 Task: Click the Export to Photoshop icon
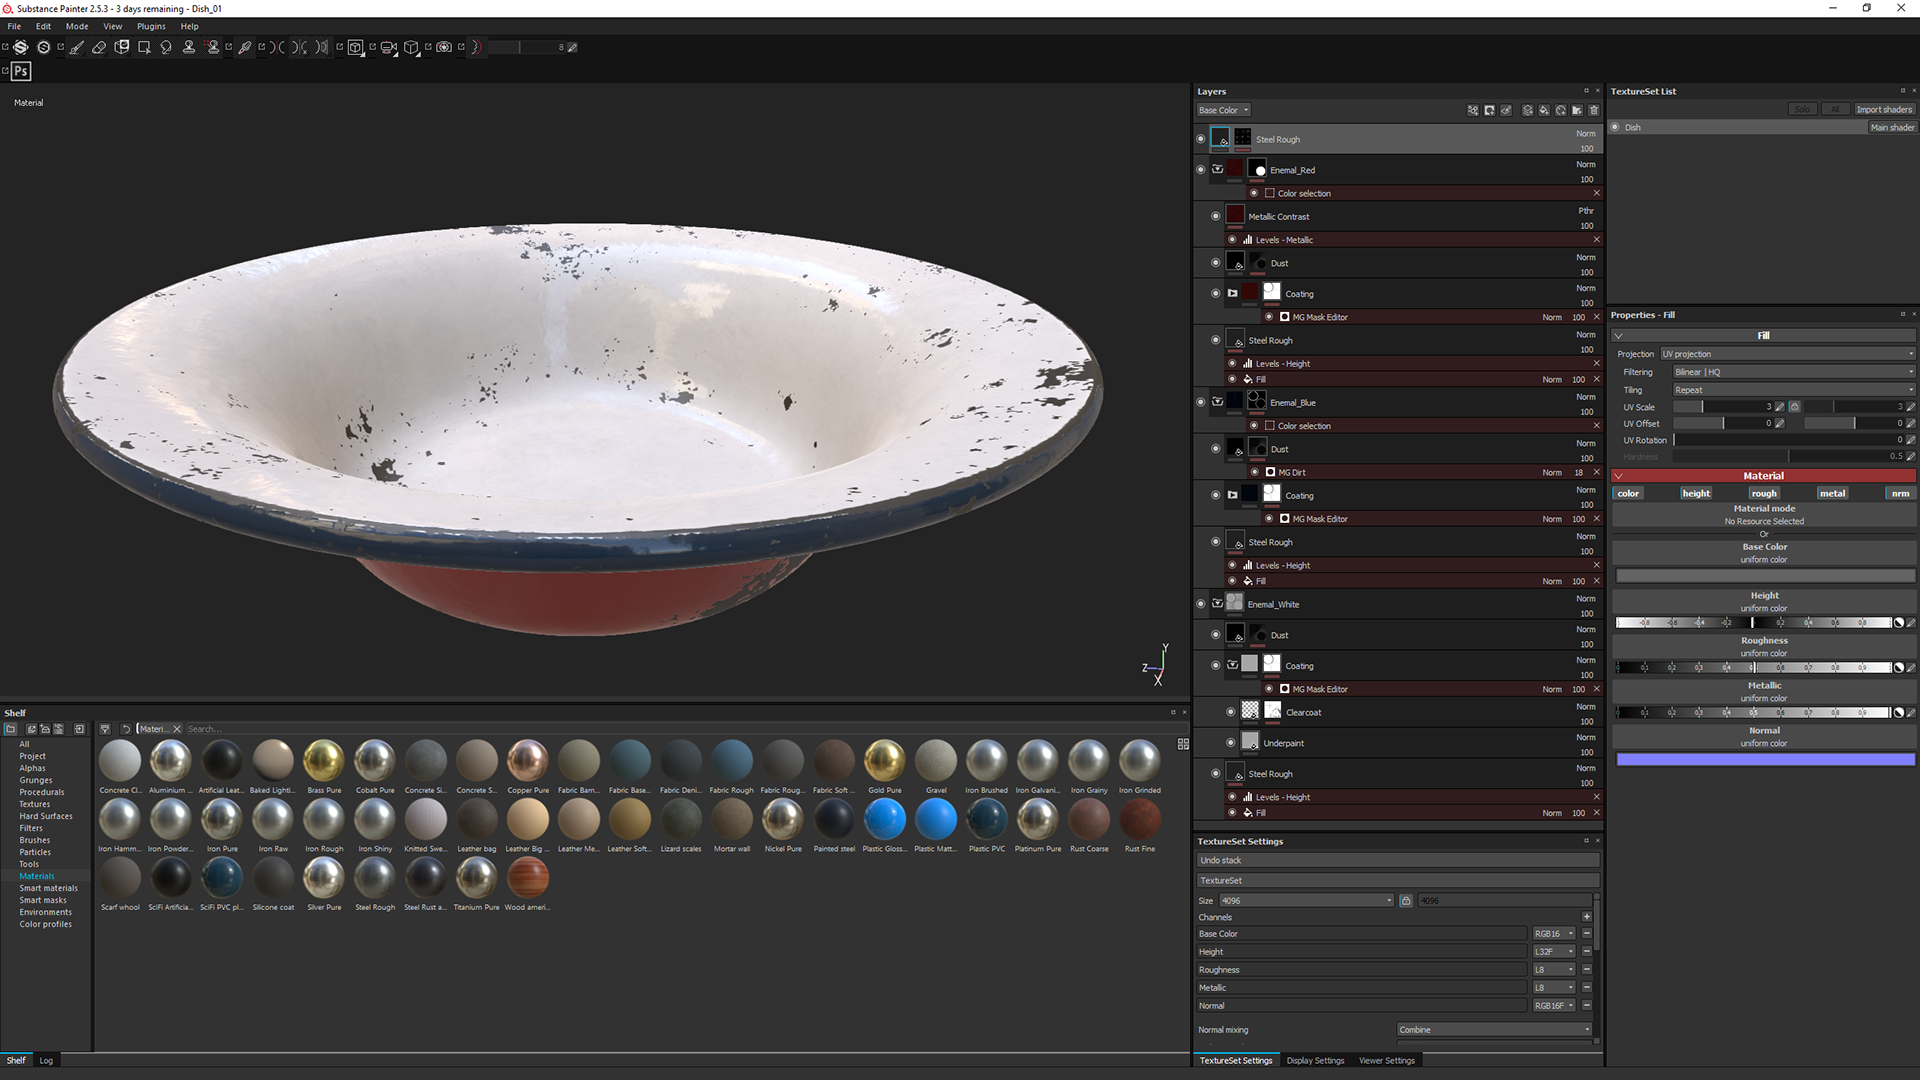coord(21,71)
